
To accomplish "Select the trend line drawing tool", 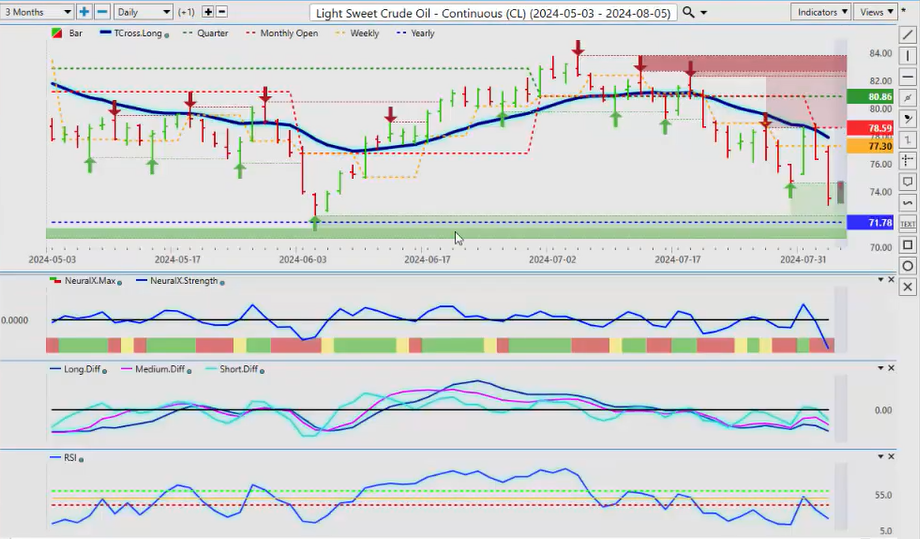I will [x=907, y=35].
